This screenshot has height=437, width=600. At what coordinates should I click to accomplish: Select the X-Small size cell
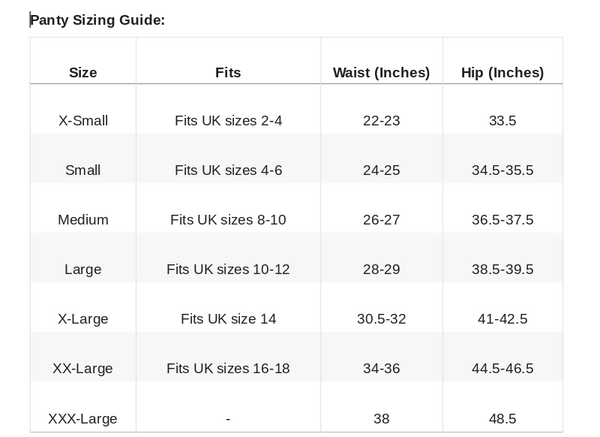pyautogui.click(x=83, y=121)
